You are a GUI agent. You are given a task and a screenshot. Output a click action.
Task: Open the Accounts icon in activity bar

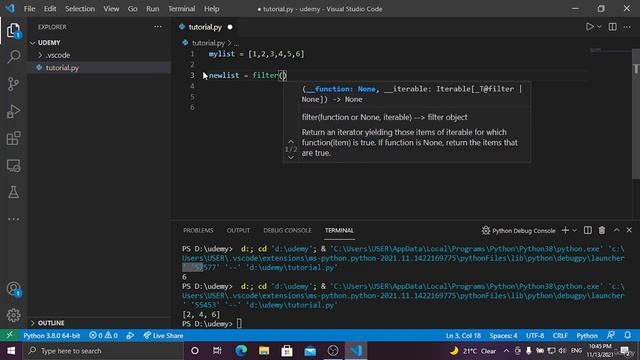pos(13,289)
